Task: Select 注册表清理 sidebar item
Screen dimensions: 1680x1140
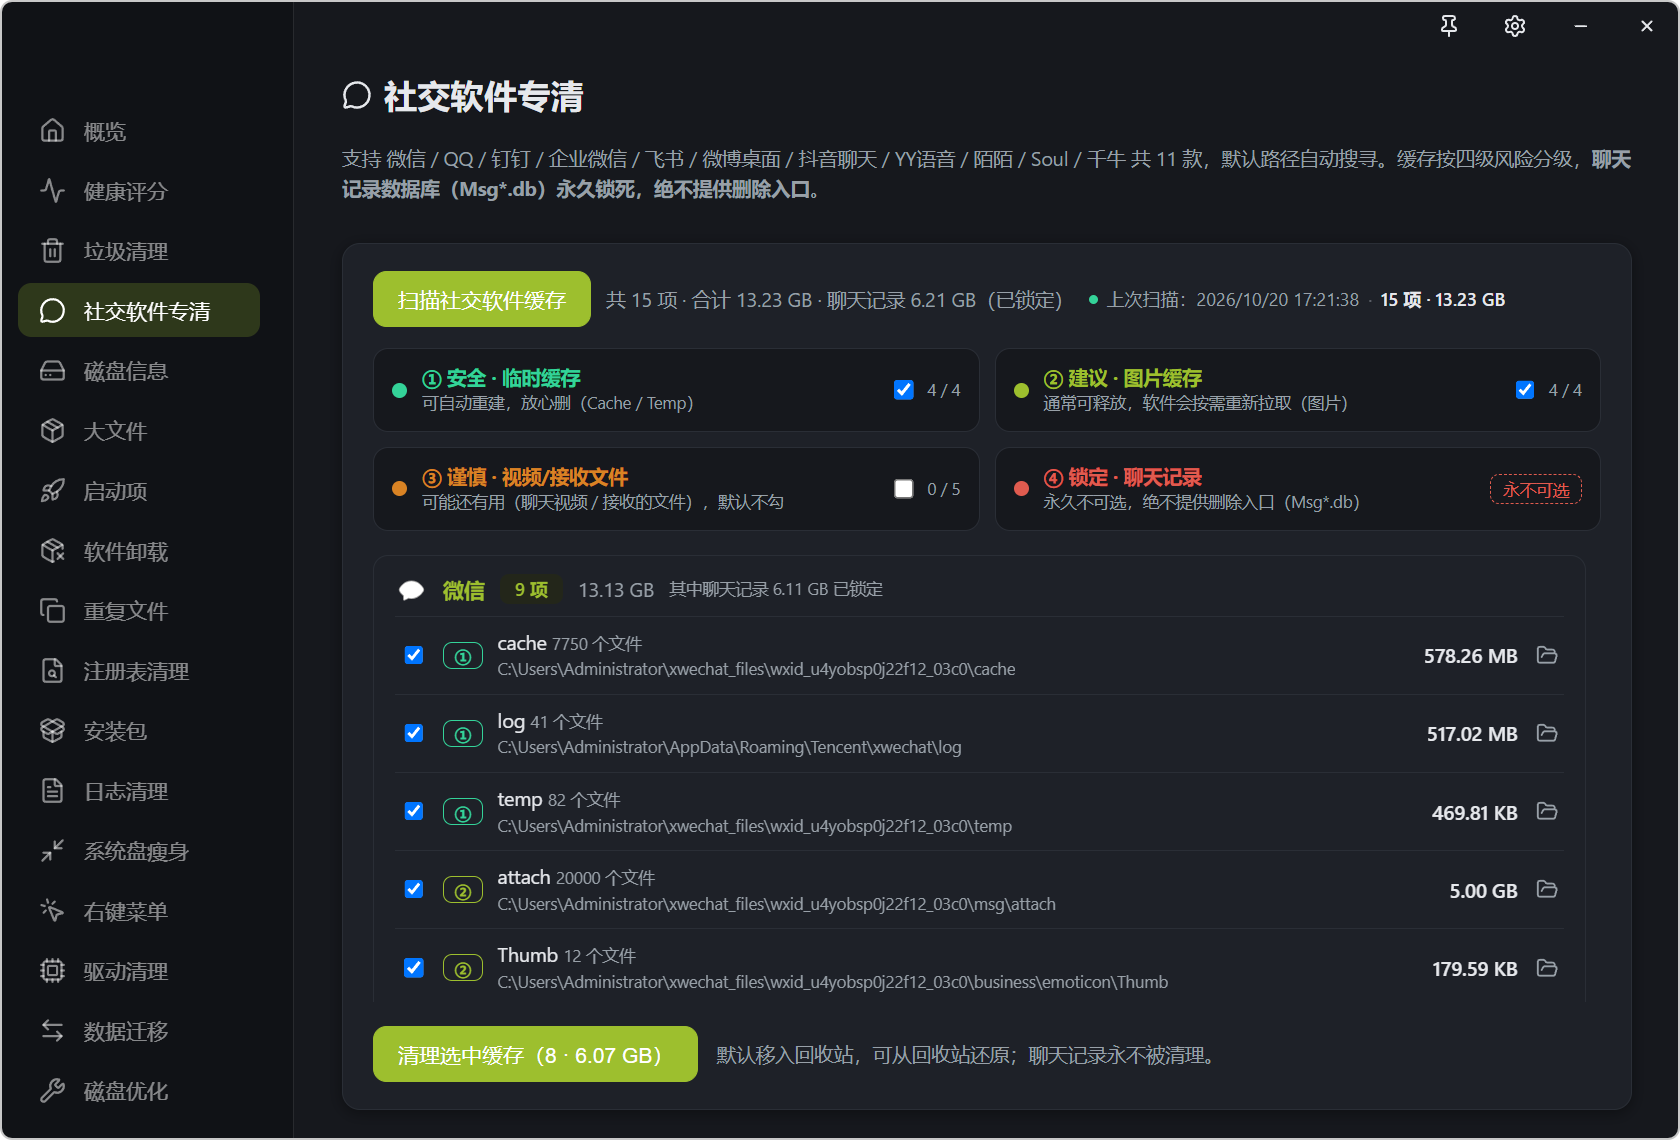Action: (x=139, y=671)
